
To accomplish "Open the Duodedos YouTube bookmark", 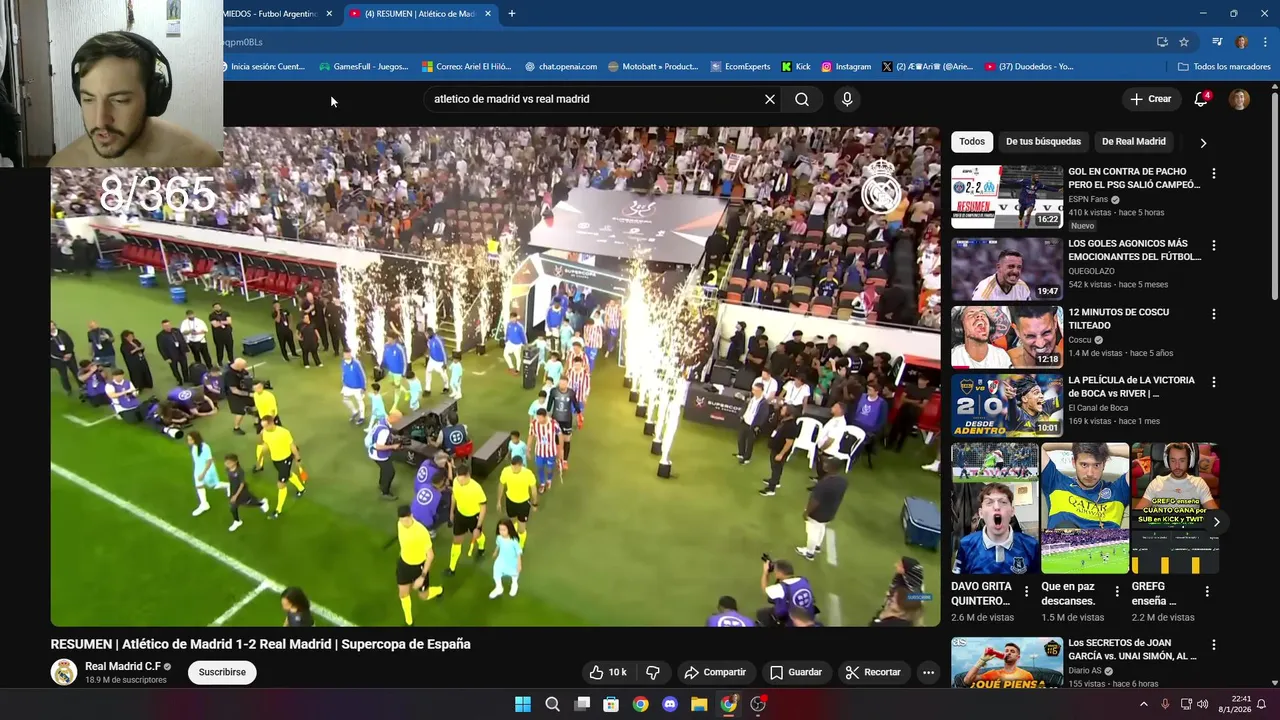I will [1029, 67].
